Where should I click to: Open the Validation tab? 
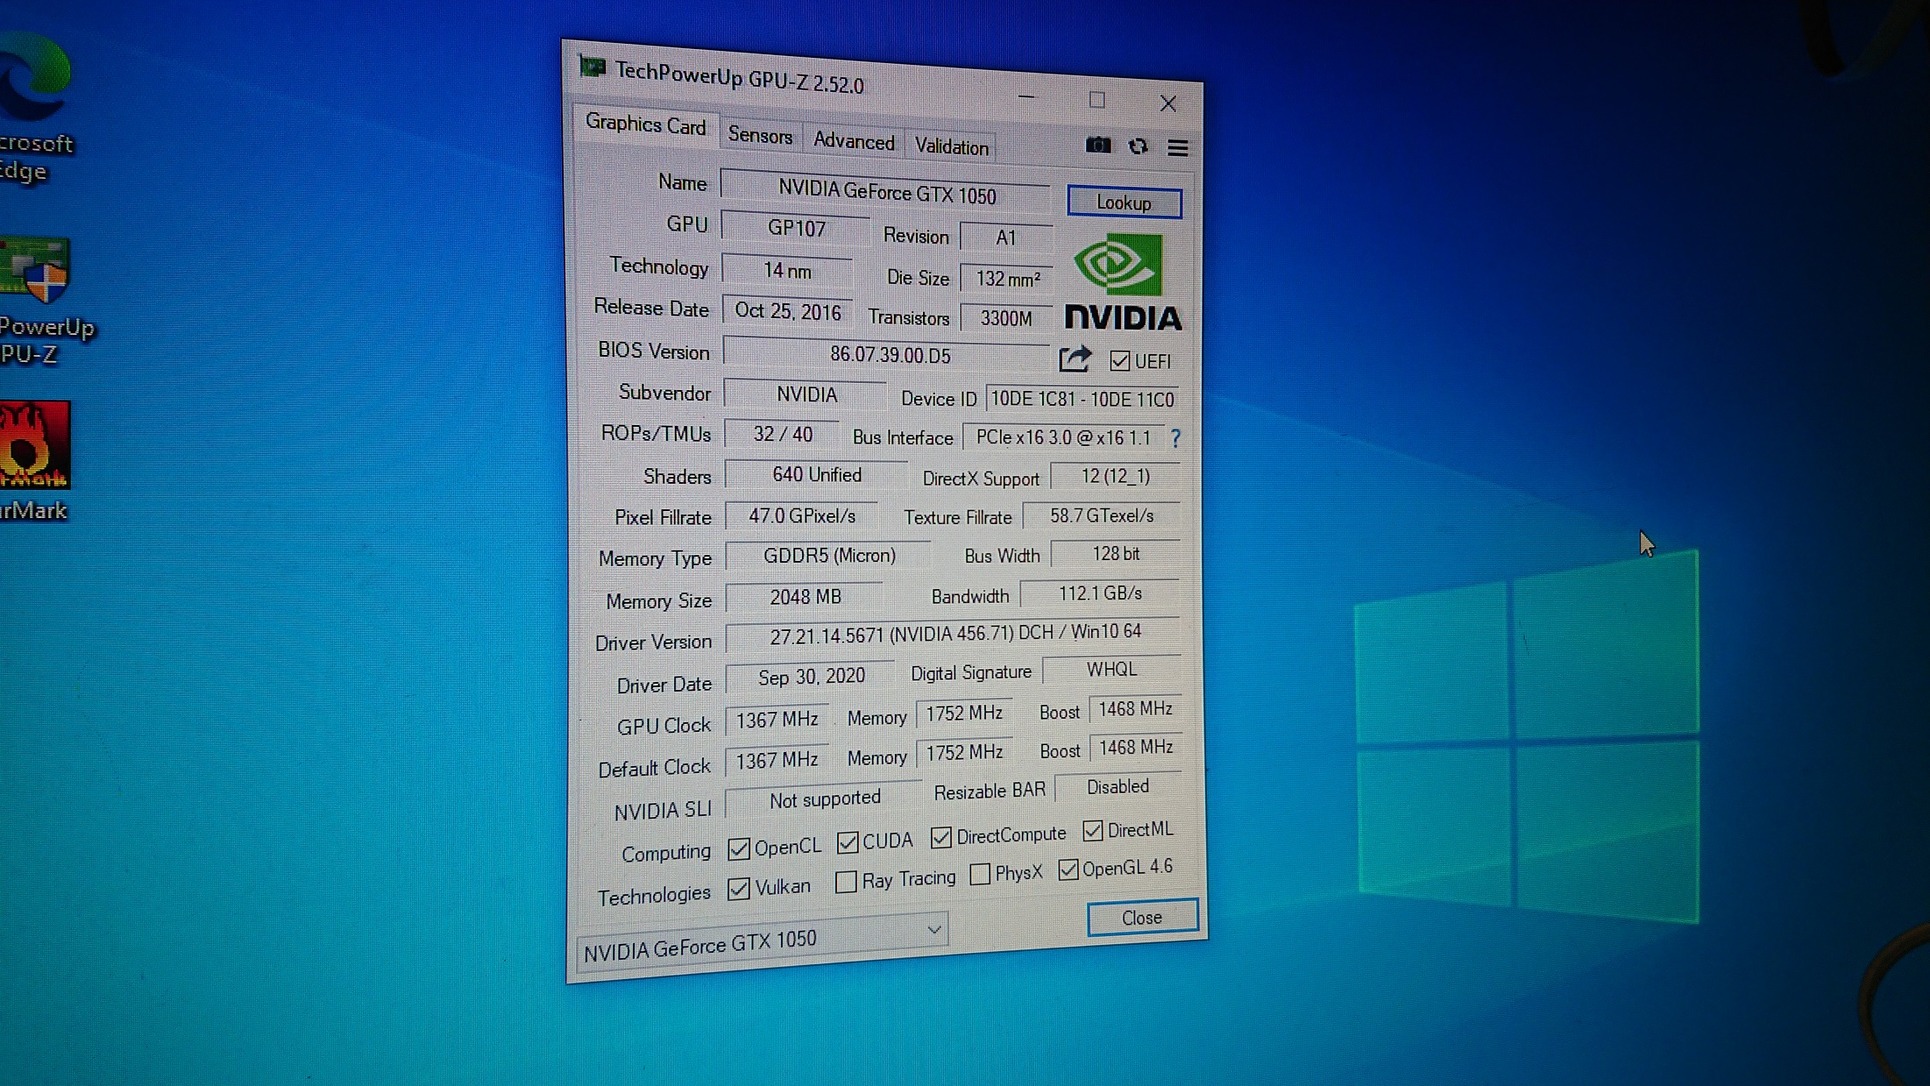(x=951, y=147)
